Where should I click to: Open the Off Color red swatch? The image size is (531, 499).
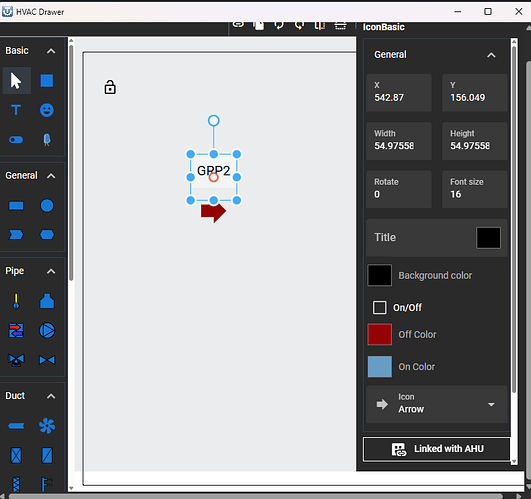379,334
